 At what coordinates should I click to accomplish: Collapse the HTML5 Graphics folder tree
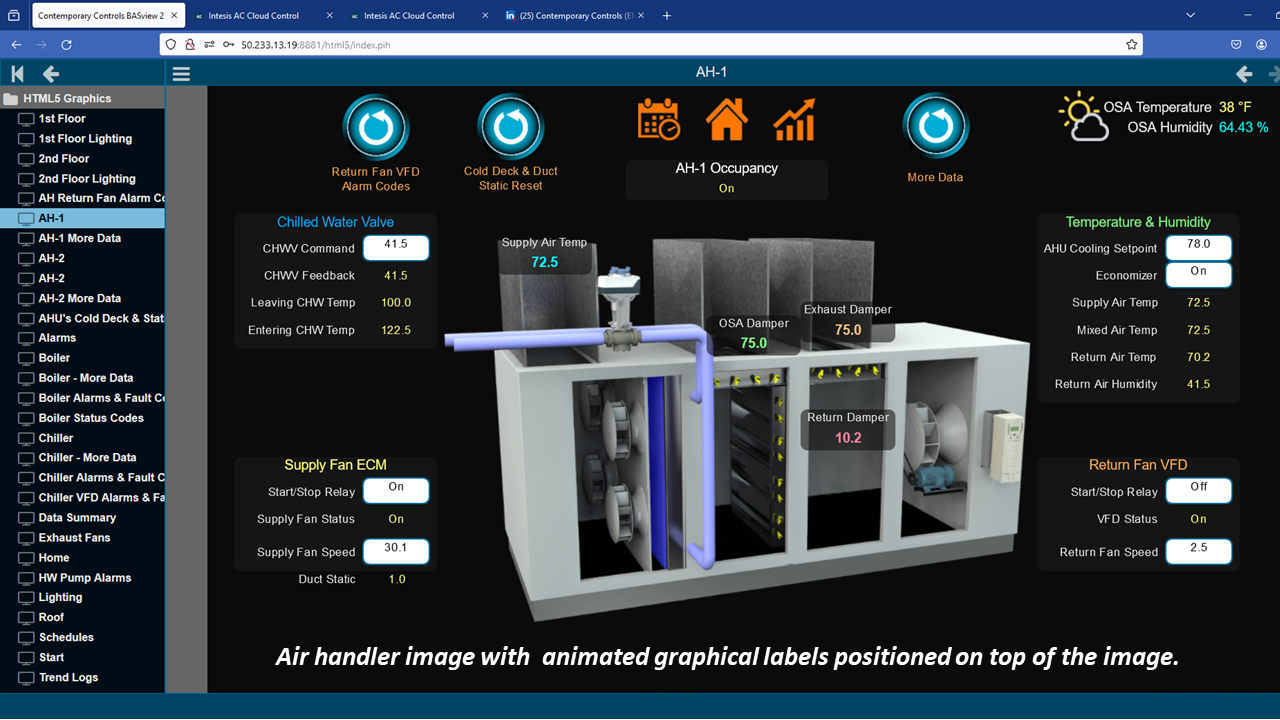pos(12,99)
